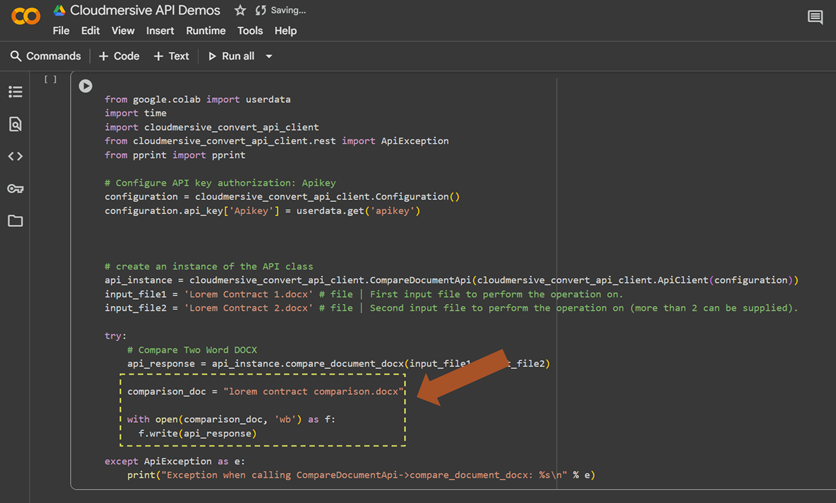Open the File menu
Image resolution: width=836 pixels, height=503 pixels.
click(x=61, y=31)
